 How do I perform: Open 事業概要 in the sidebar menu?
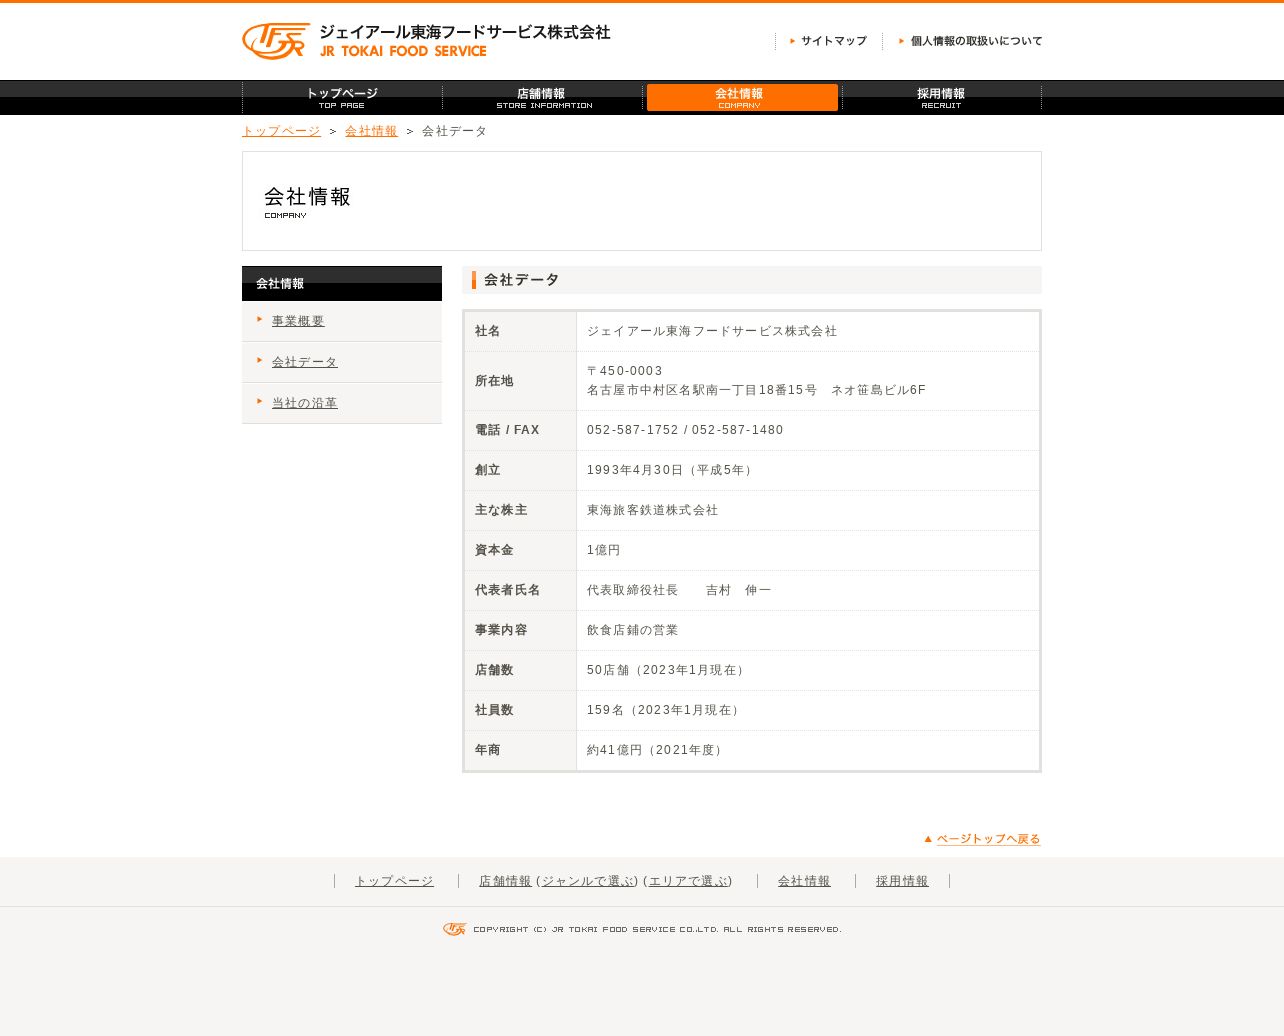tap(298, 321)
